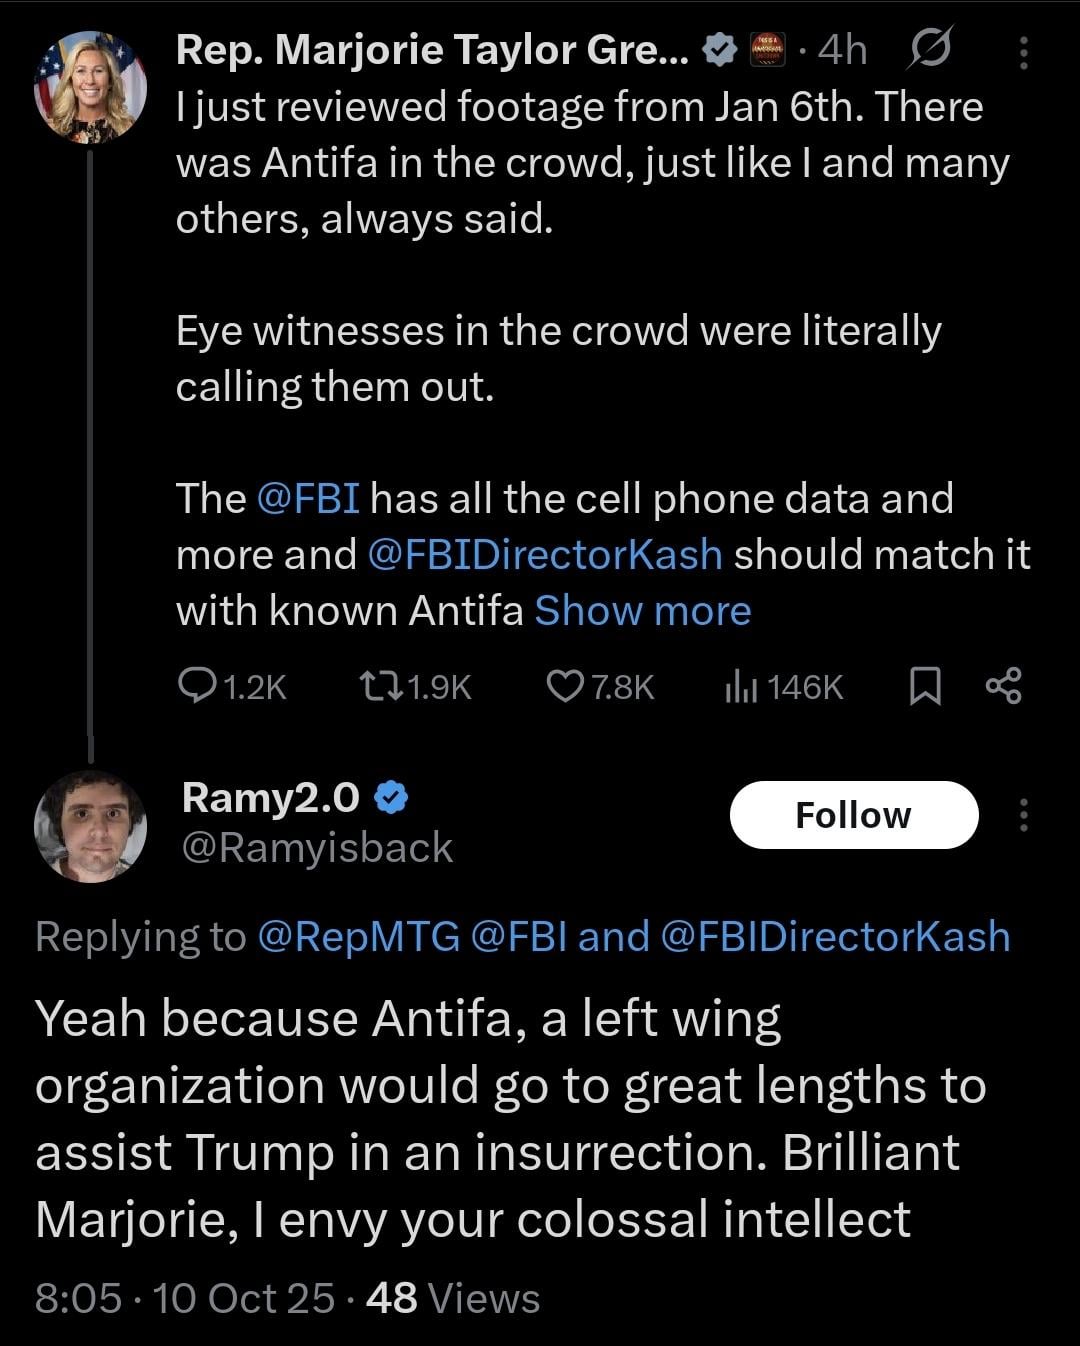Bookmark the Marjorie Taylor Greene post
This screenshot has width=1080, height=1346.
925,686
